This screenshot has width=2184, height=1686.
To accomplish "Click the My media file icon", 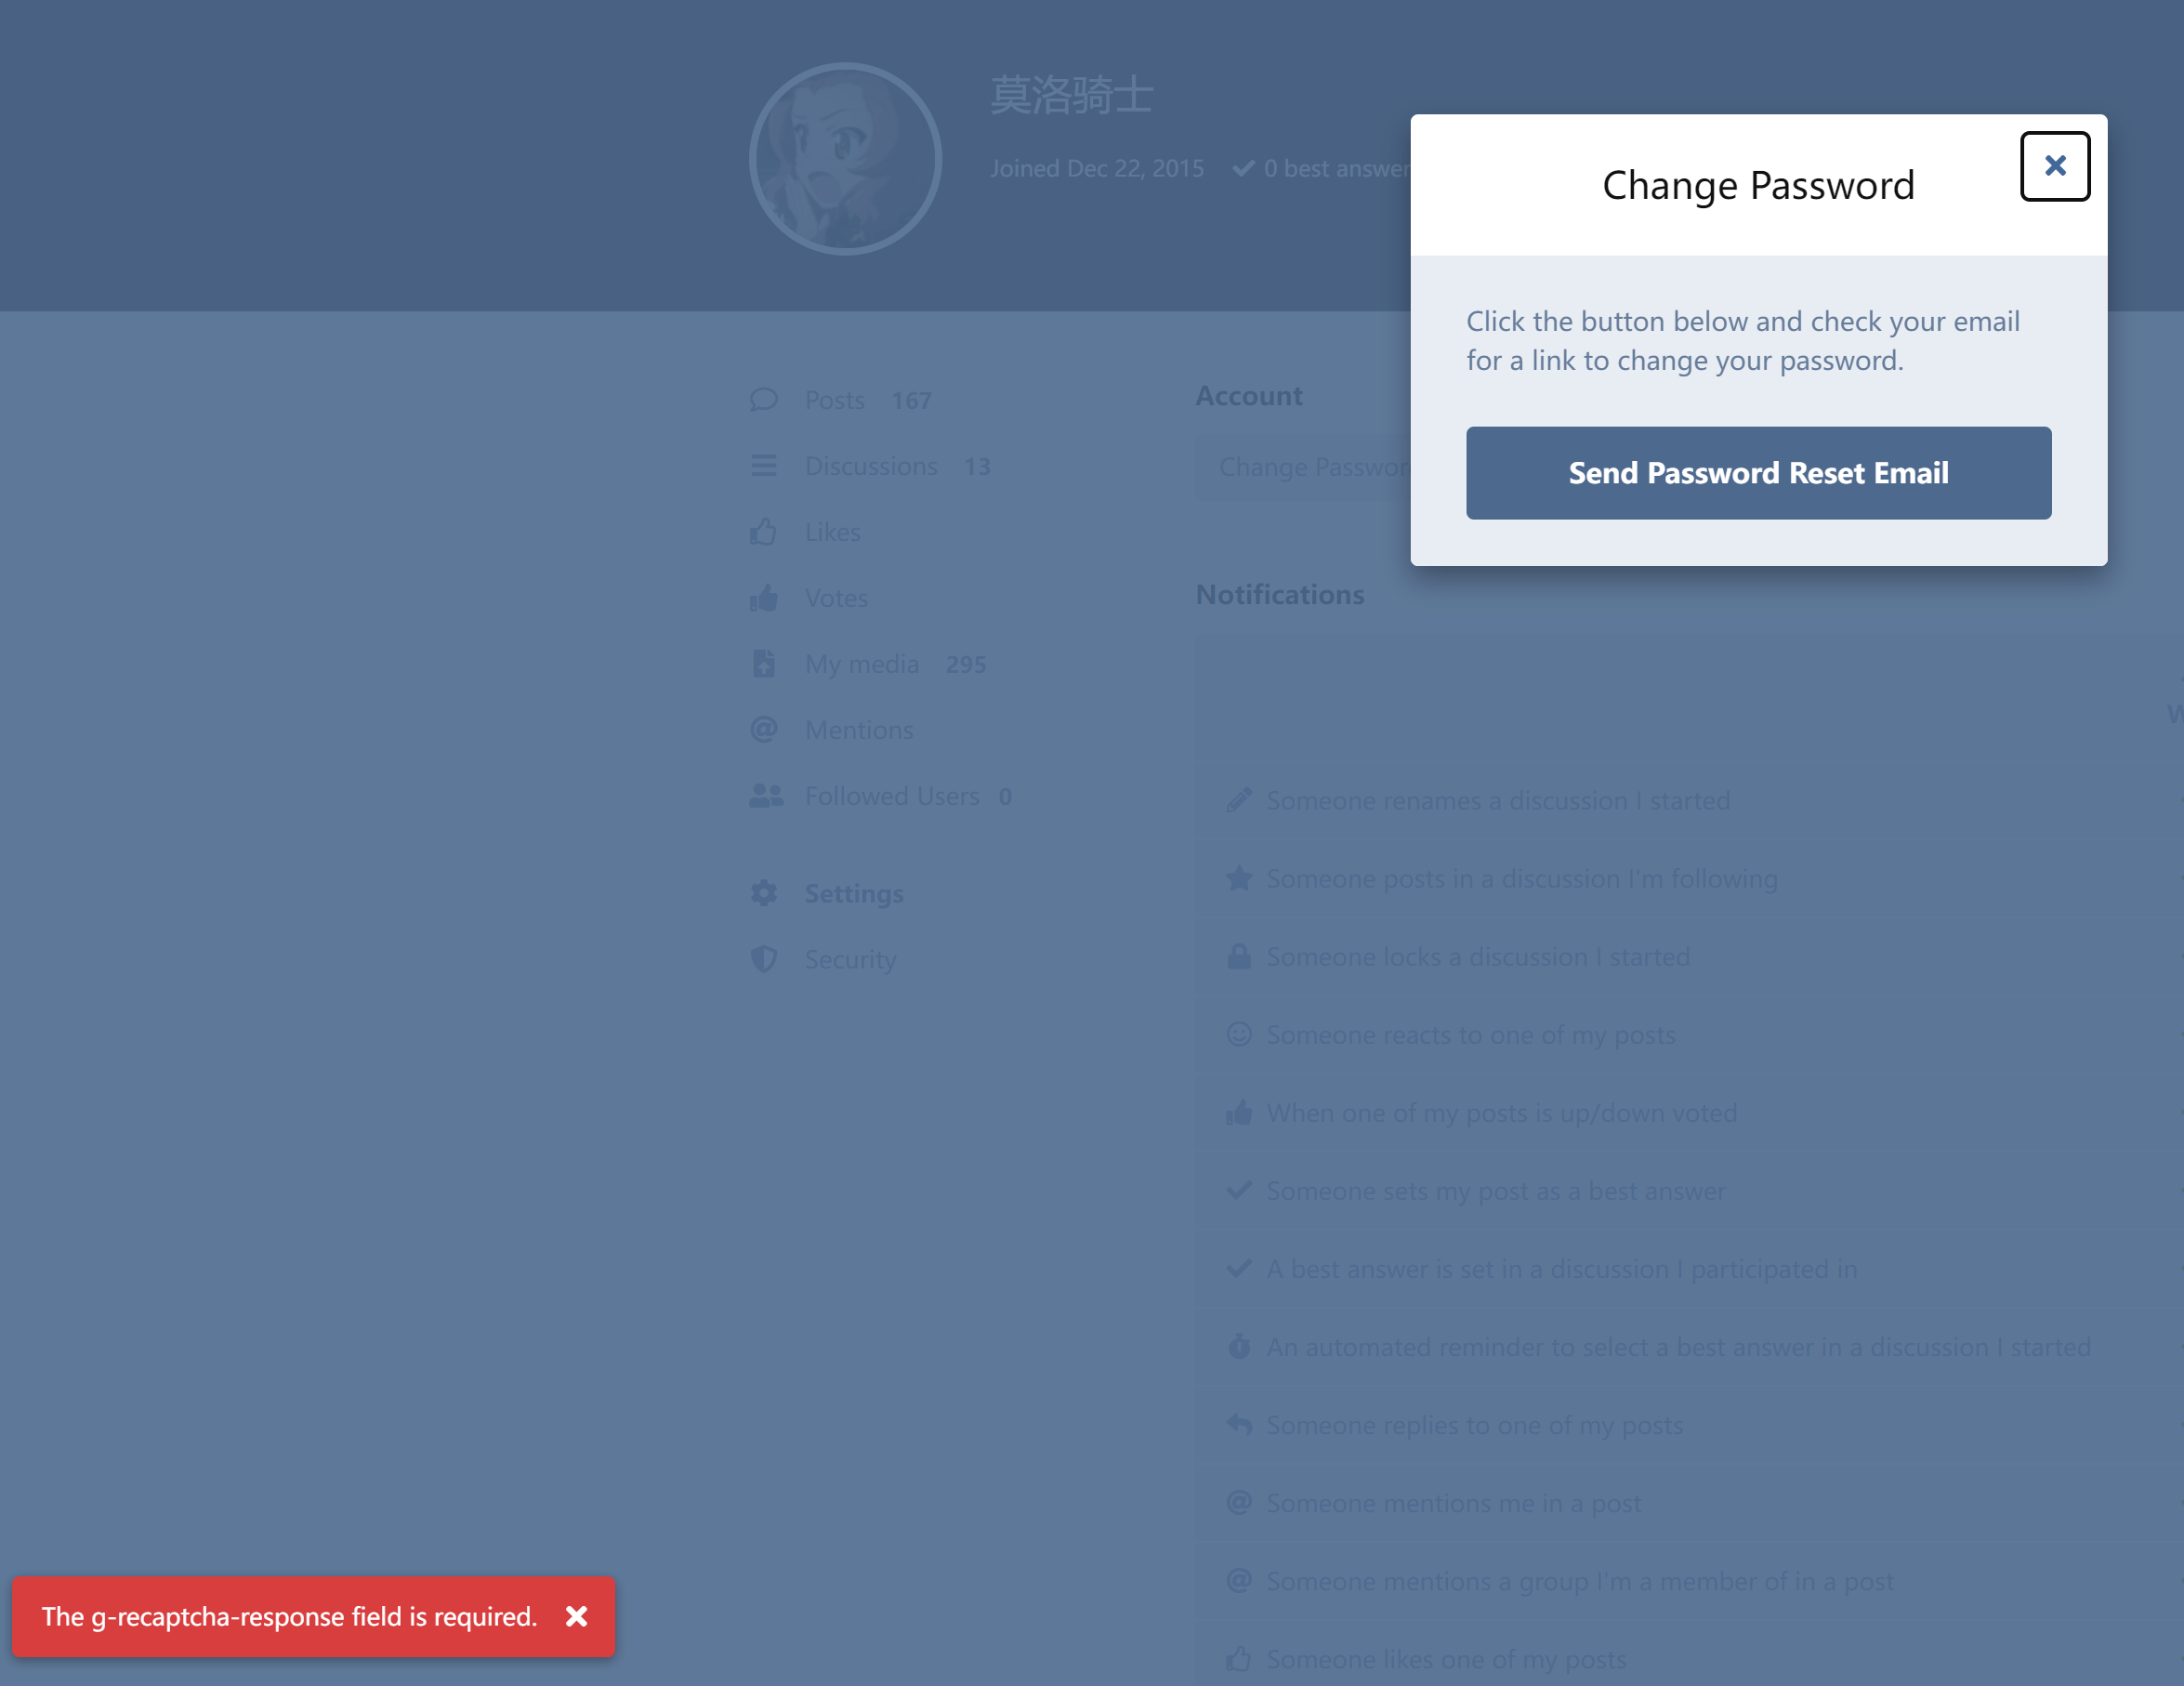I will coord(764,664).
